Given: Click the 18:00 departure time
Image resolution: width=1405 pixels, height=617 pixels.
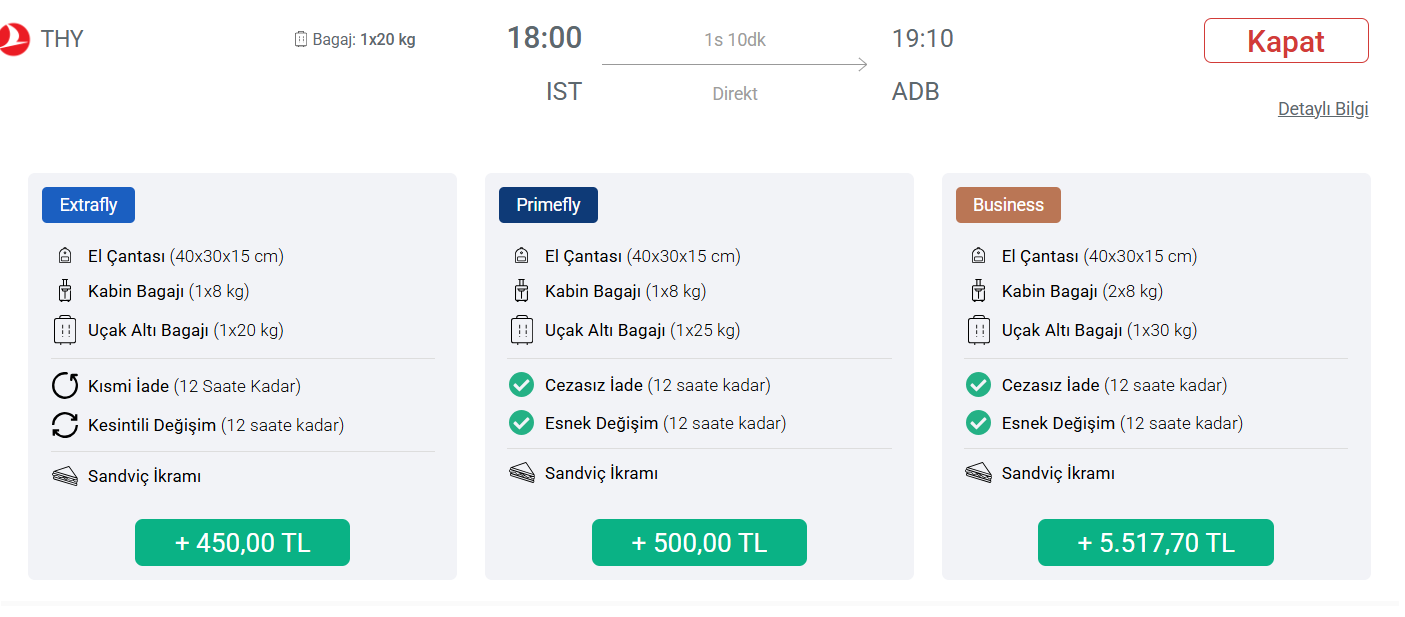Looking at the screenshot, I should pyautogui.click(x=544, y=38).
